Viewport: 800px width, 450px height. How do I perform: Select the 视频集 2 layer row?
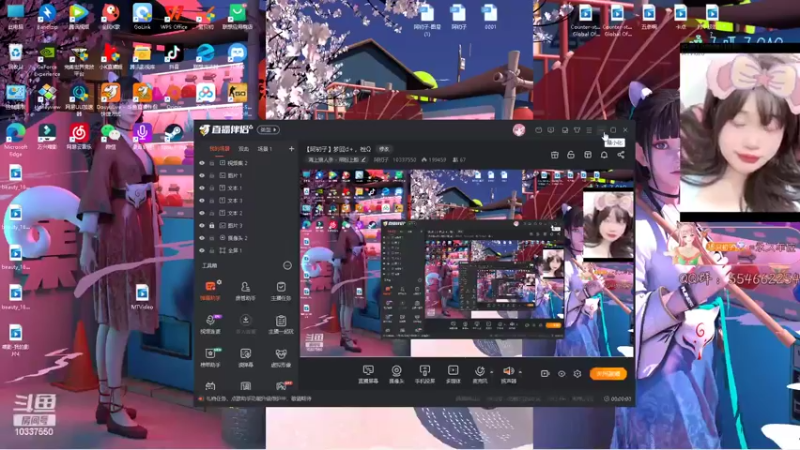247,163
